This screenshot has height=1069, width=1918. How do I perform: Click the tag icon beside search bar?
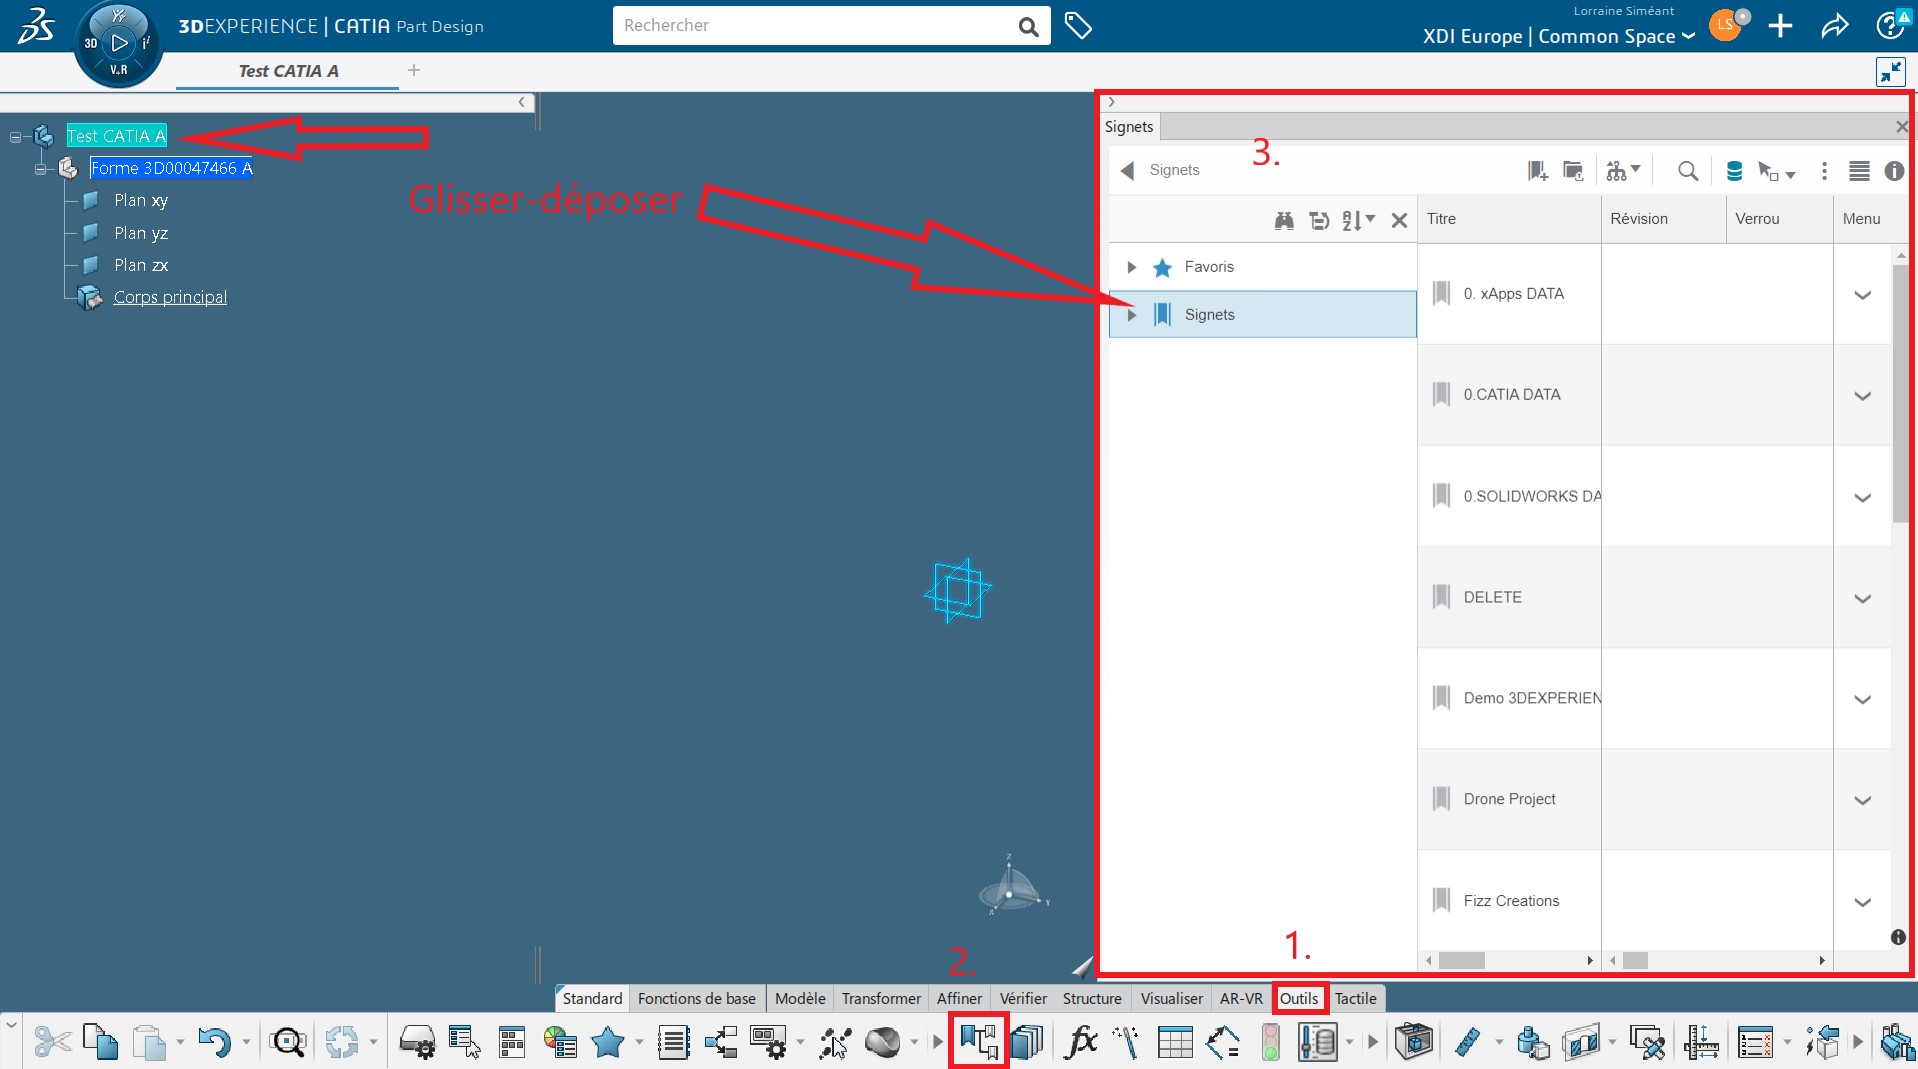coord(1078,26)
